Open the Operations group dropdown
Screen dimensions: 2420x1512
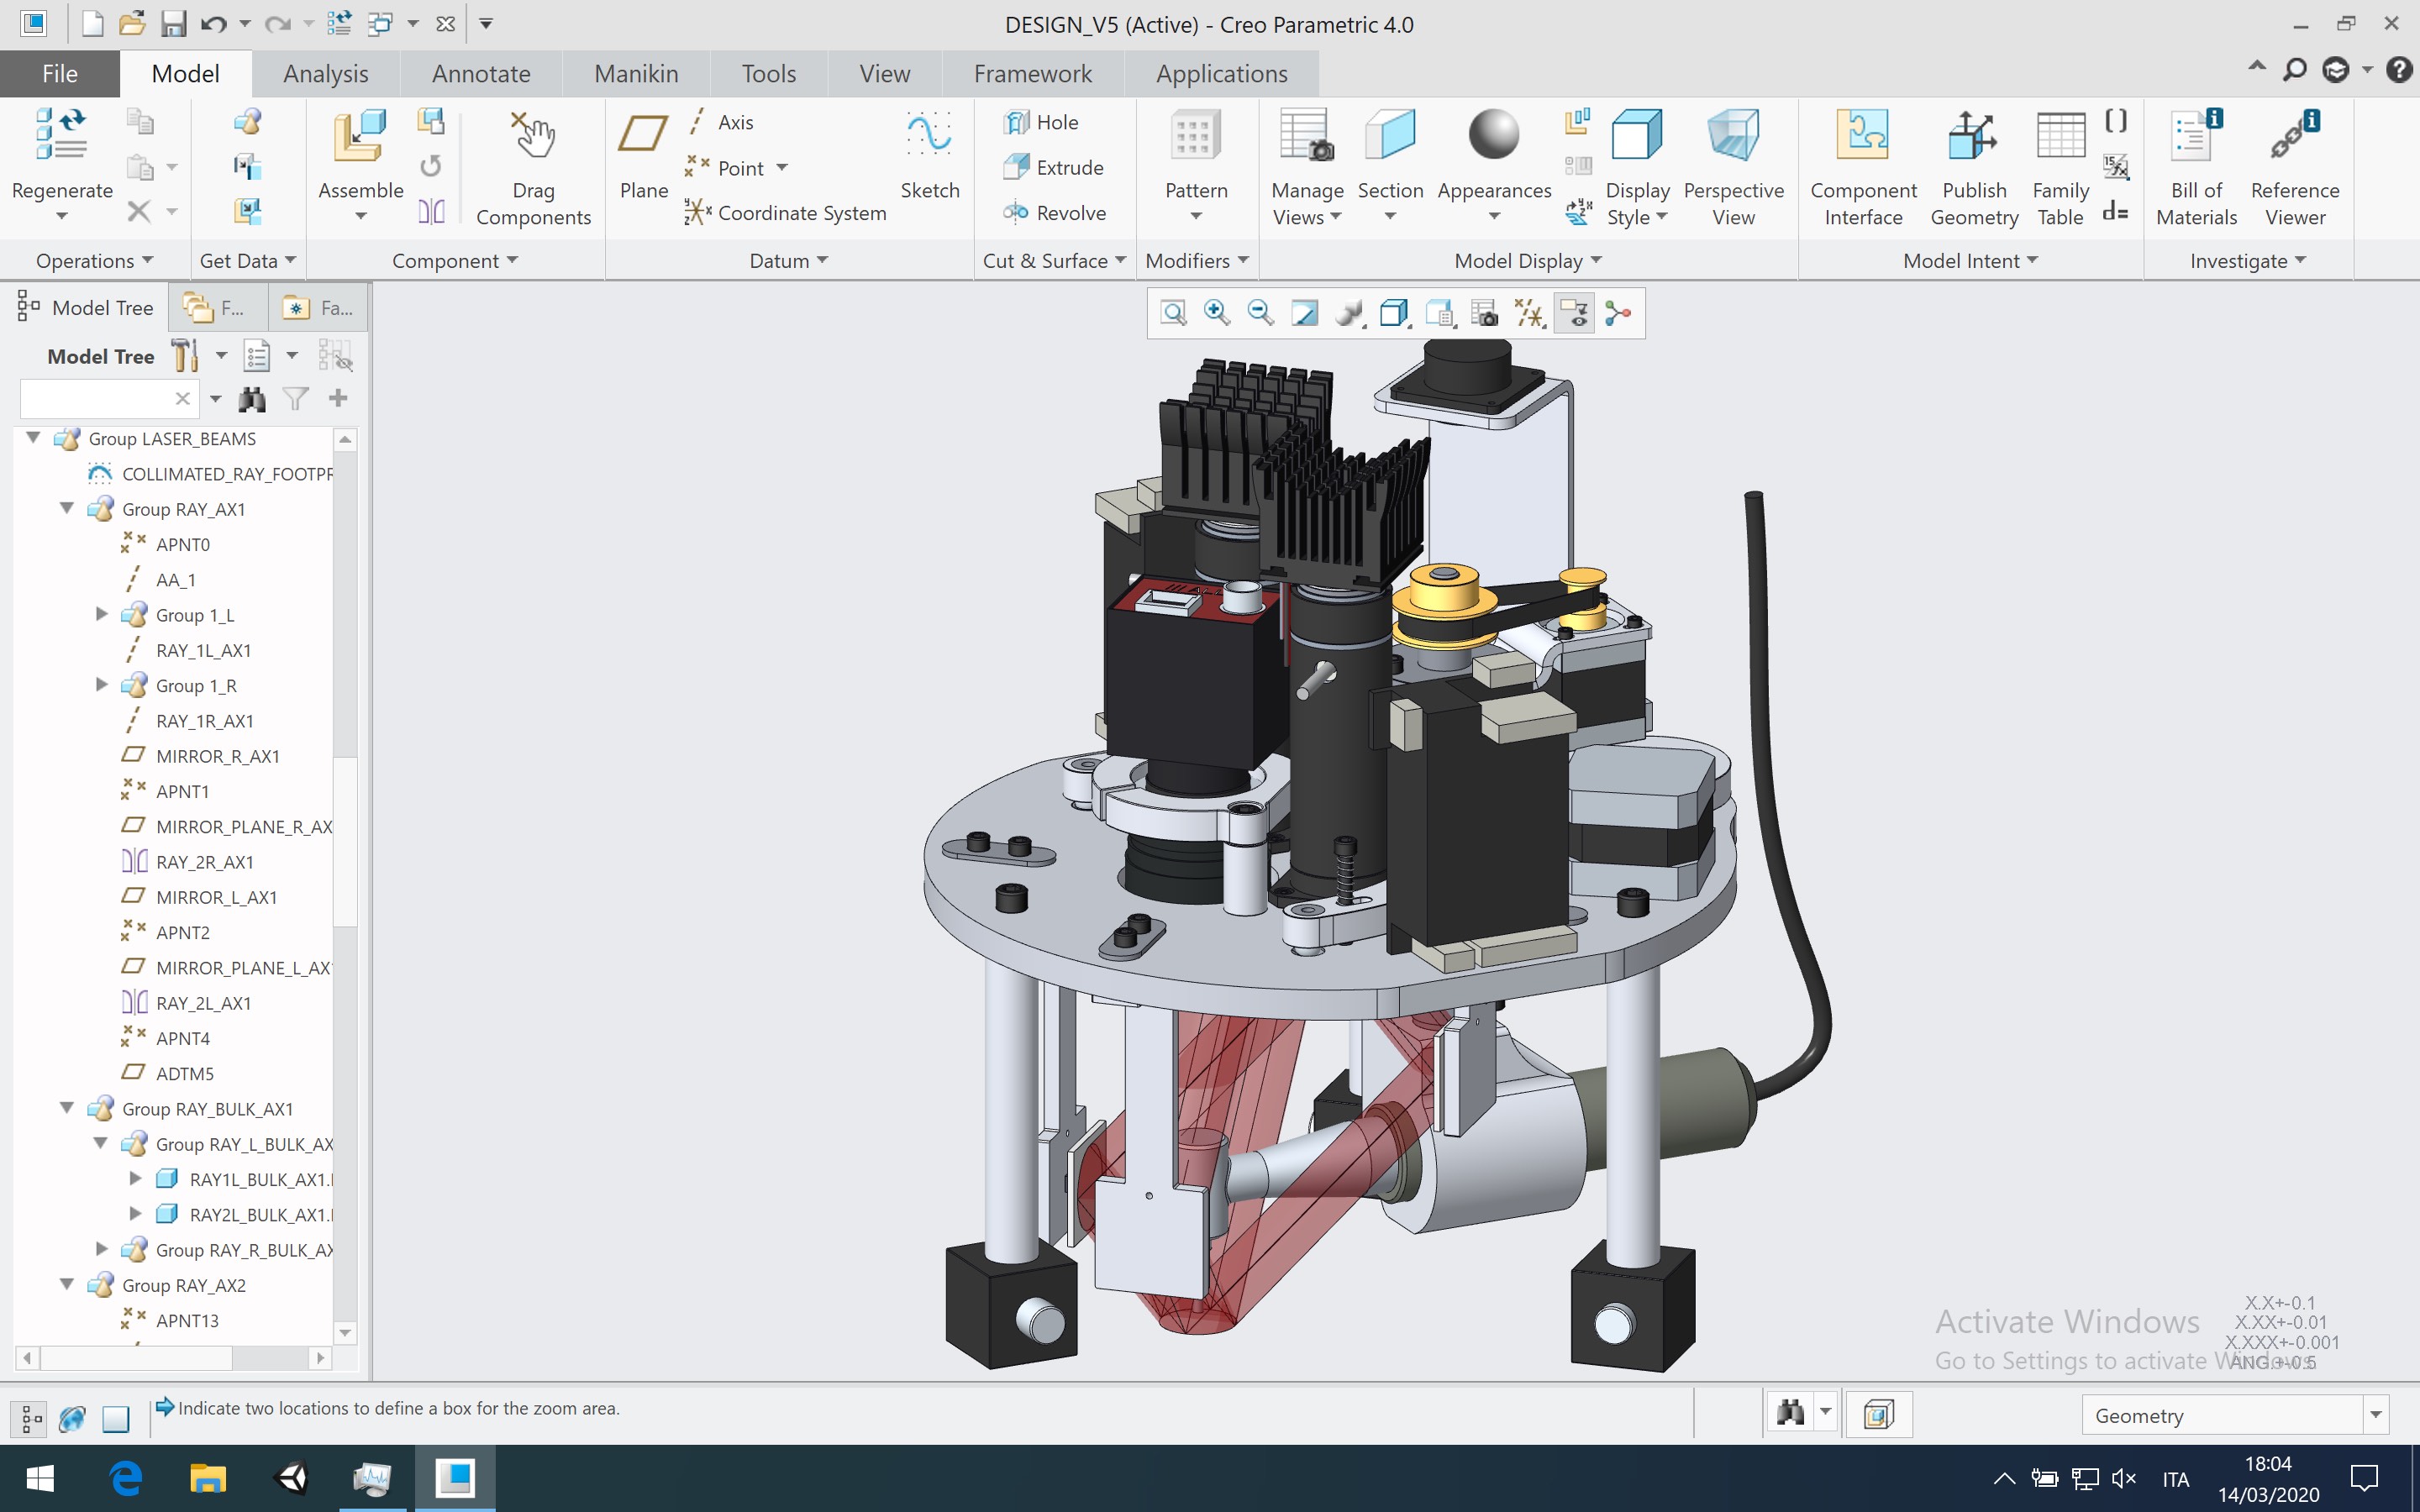click(94, 261)
